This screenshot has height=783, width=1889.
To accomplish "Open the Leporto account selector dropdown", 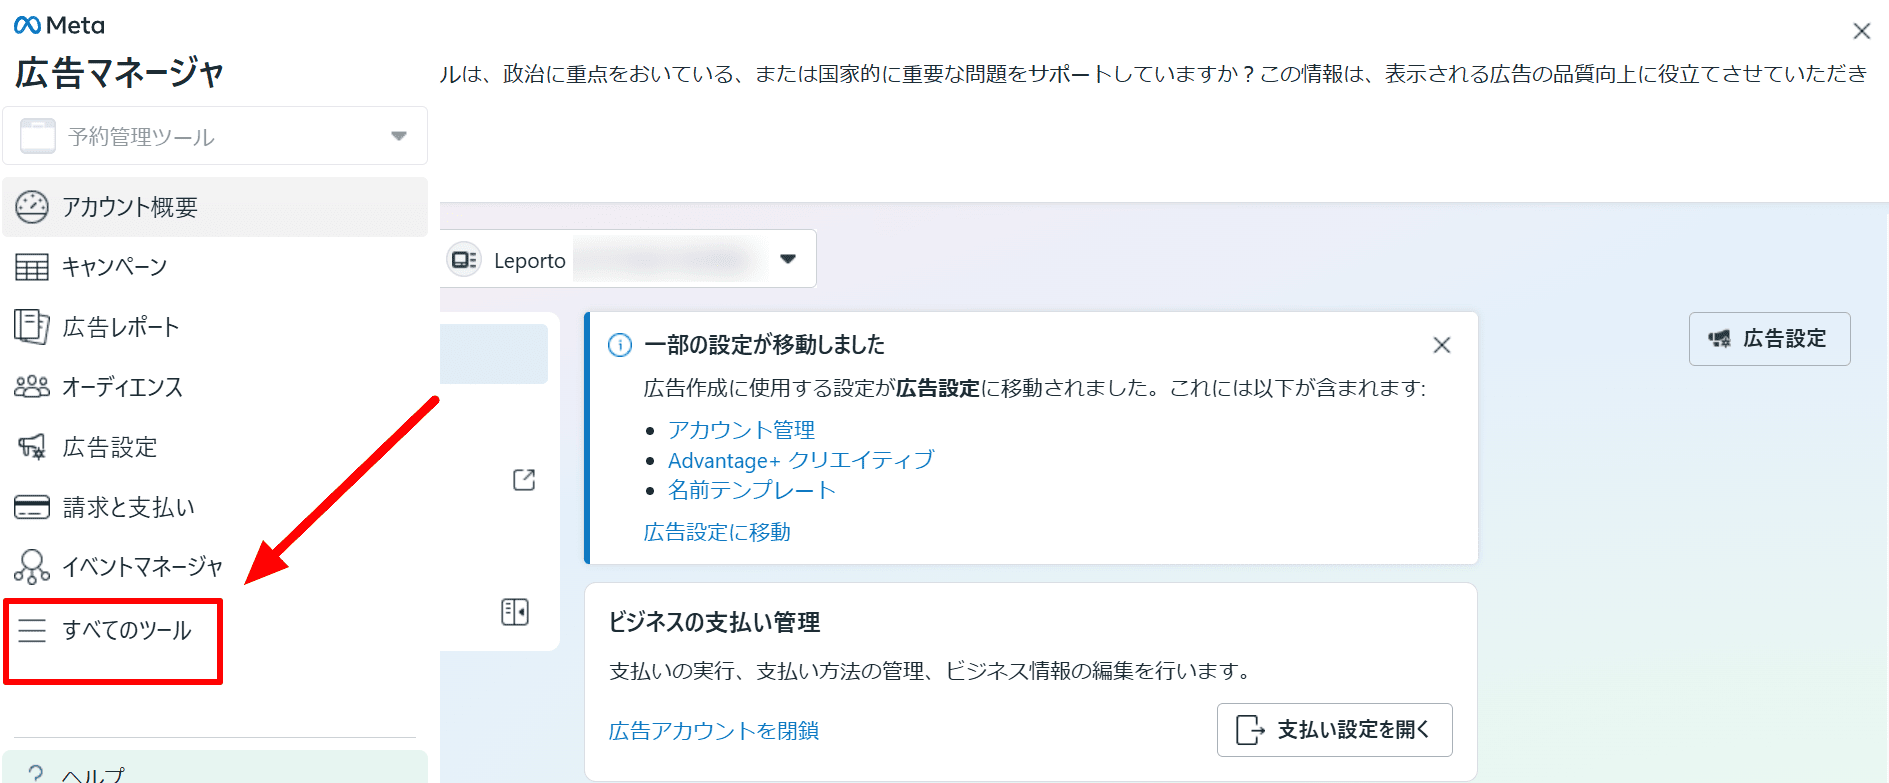I will [630, 259].
